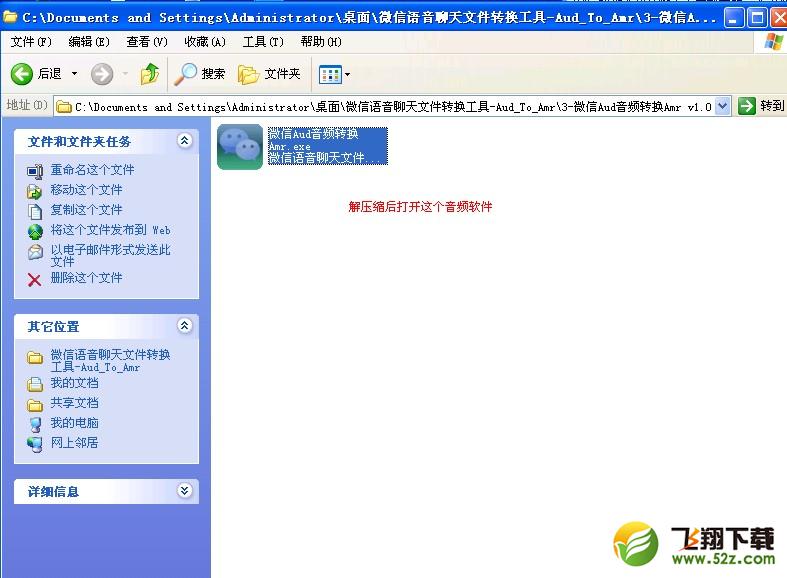
Task: Minimize the Explorer window
Action: point(734,19)
